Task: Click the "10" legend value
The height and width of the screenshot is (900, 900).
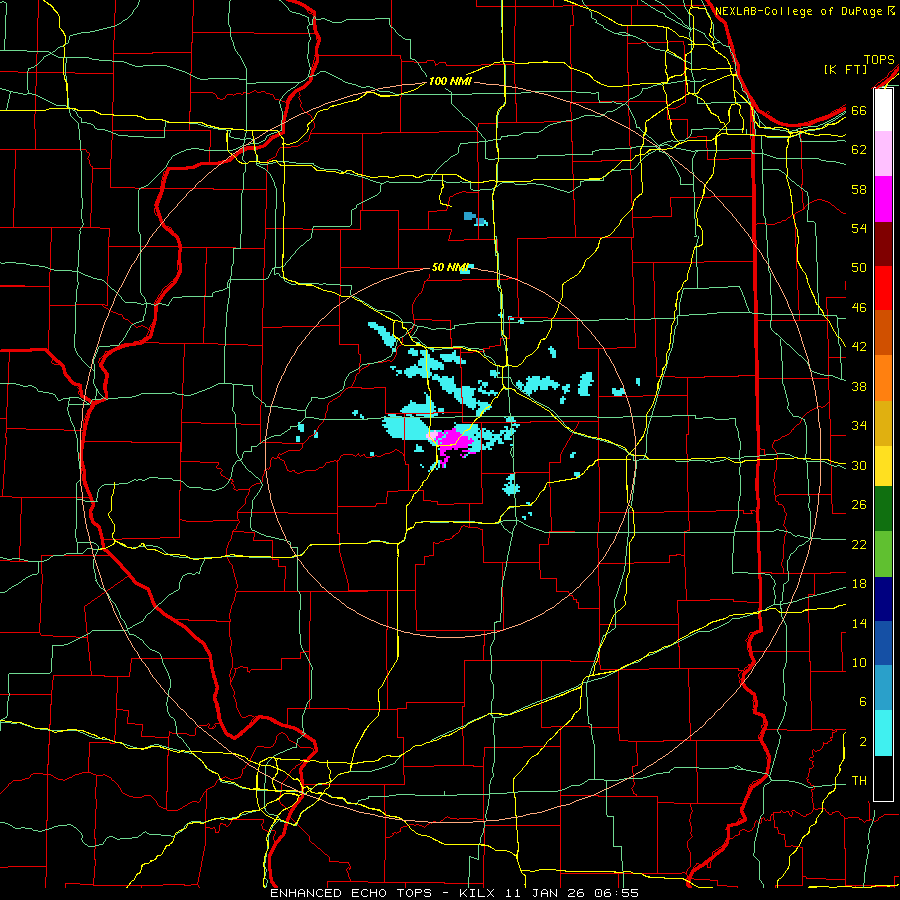Action: [x=859, y=663]
